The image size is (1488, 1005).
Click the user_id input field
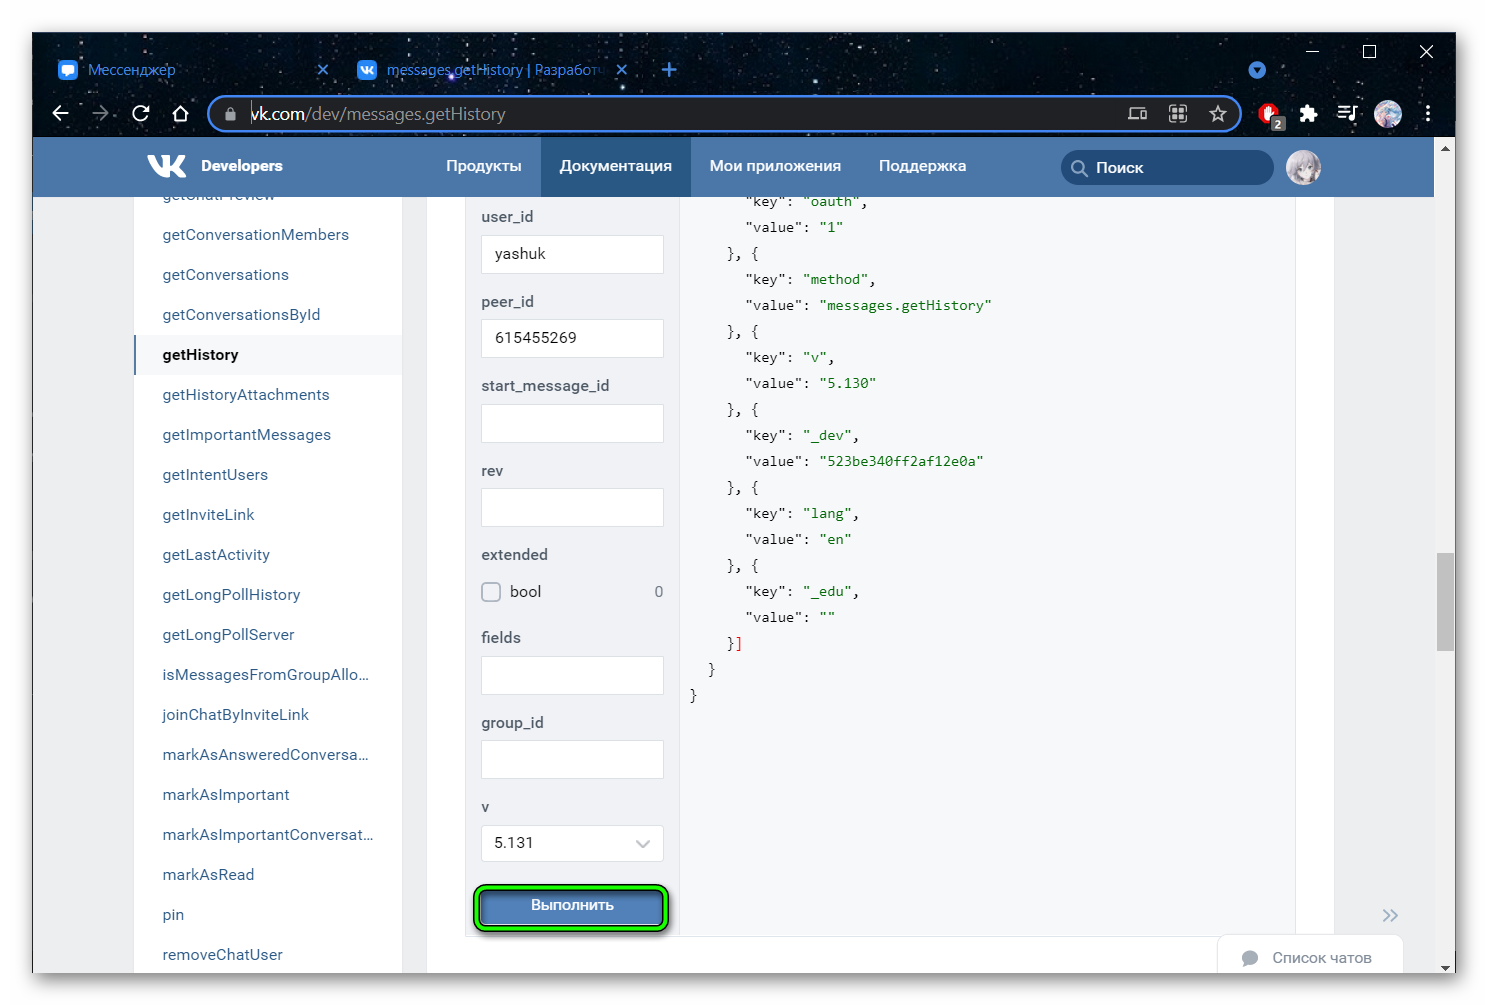point(572,254)
